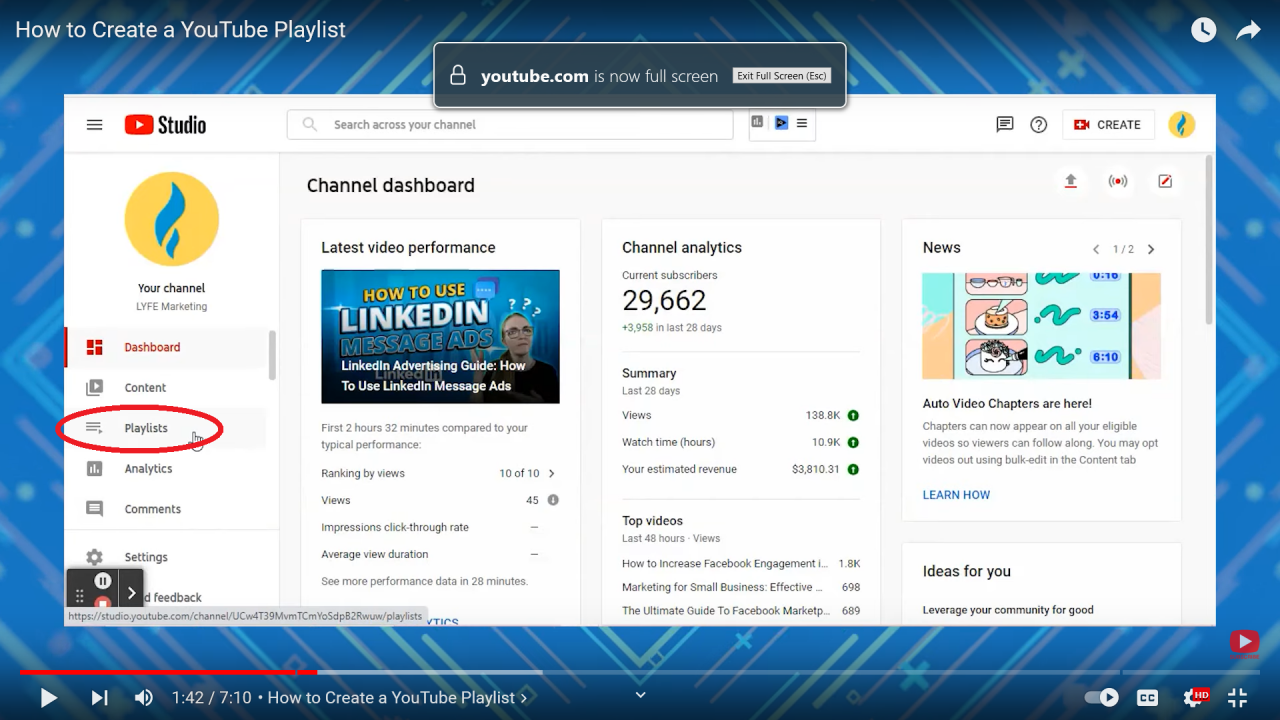Open the Studio help icon

pyautogui.click(x=1039, y=125)
